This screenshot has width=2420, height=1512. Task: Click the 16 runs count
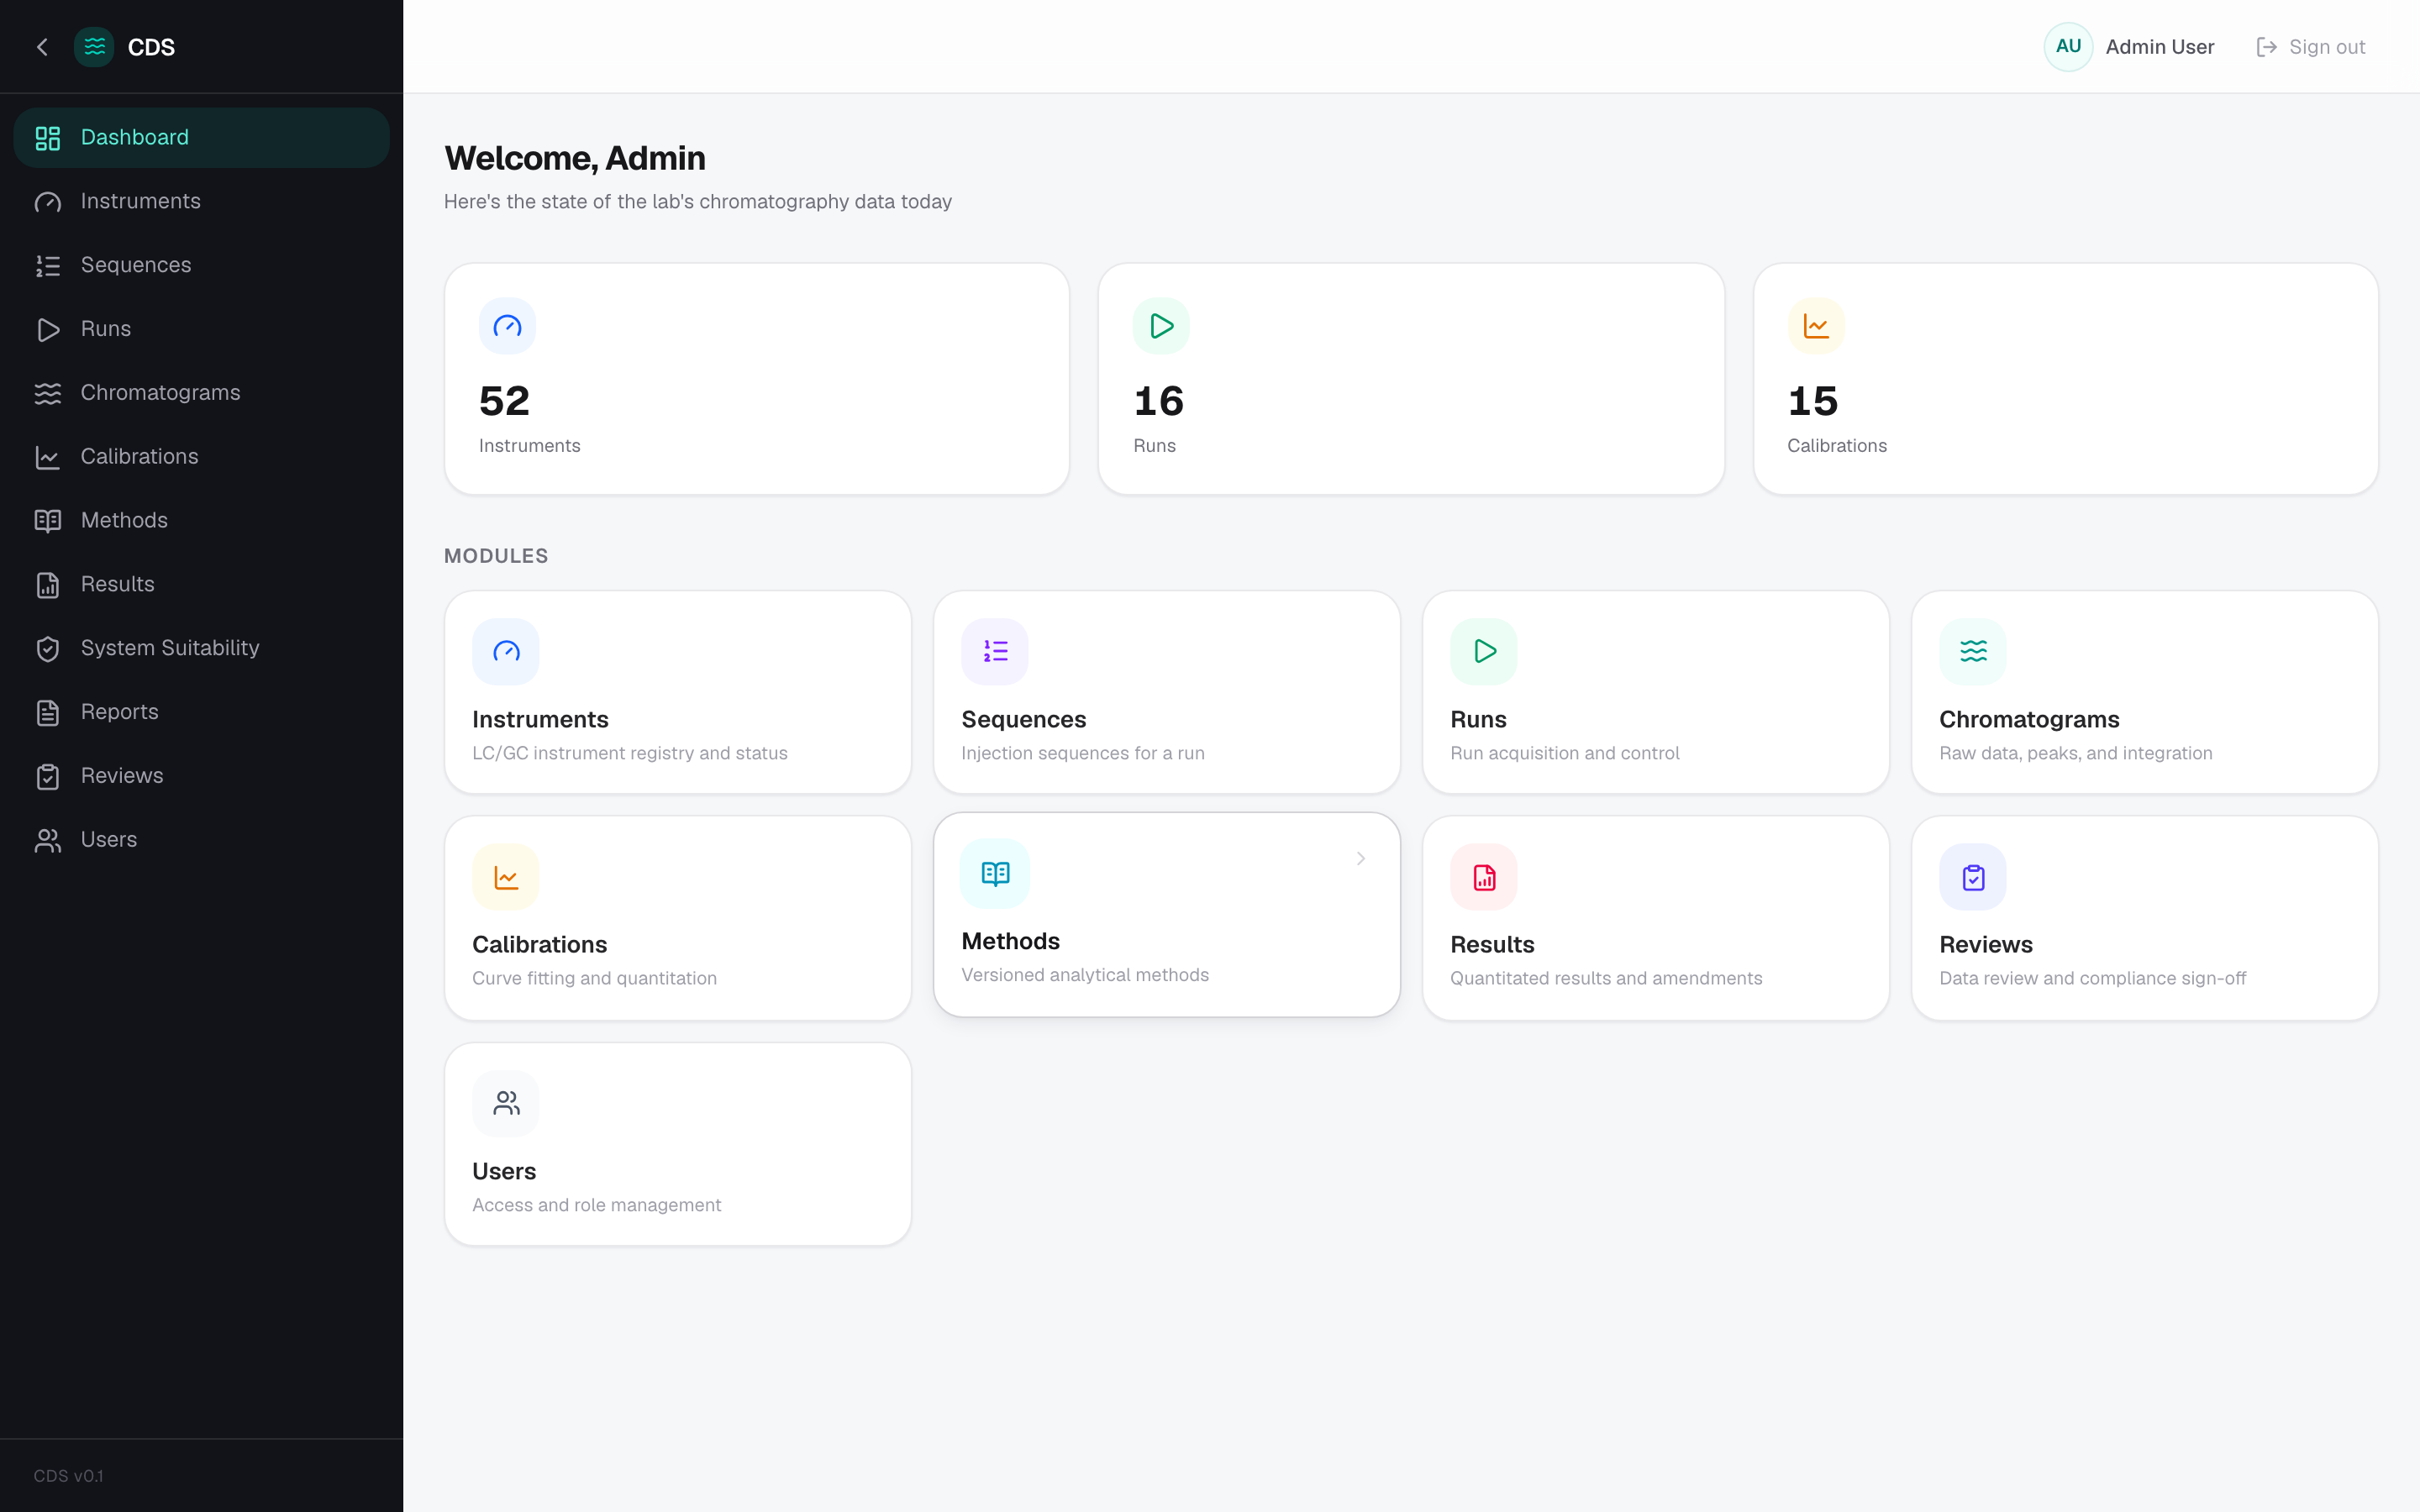[1158, 402]
